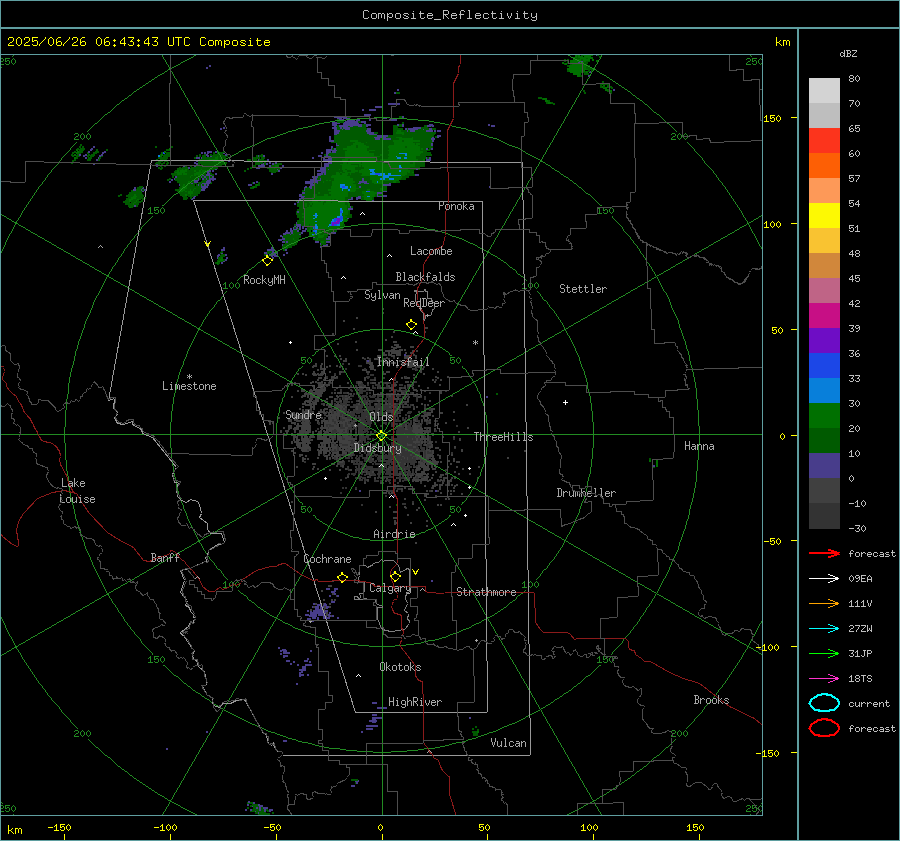Click the Vulcan city label
The width and height of the screenshot is (900, 841).
point(508,743)
